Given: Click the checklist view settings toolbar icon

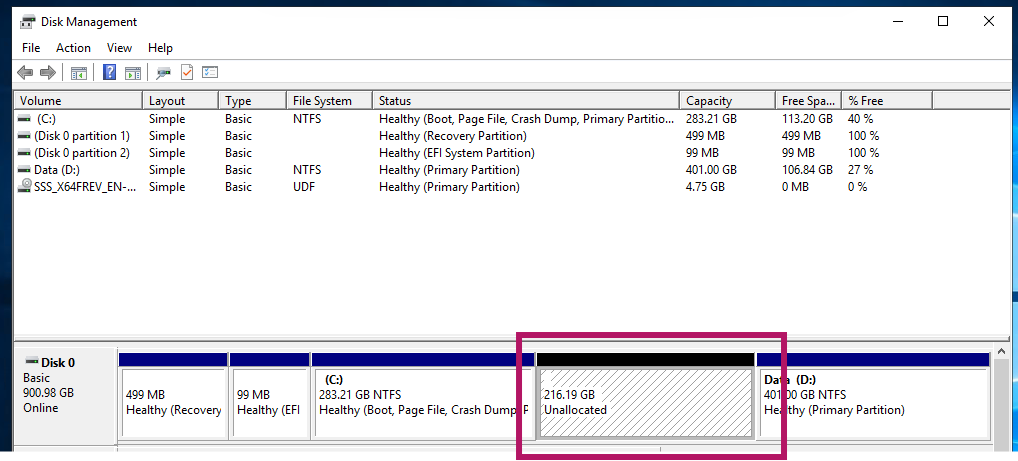Looking at the screenshot, I should [x=210, y=72].
